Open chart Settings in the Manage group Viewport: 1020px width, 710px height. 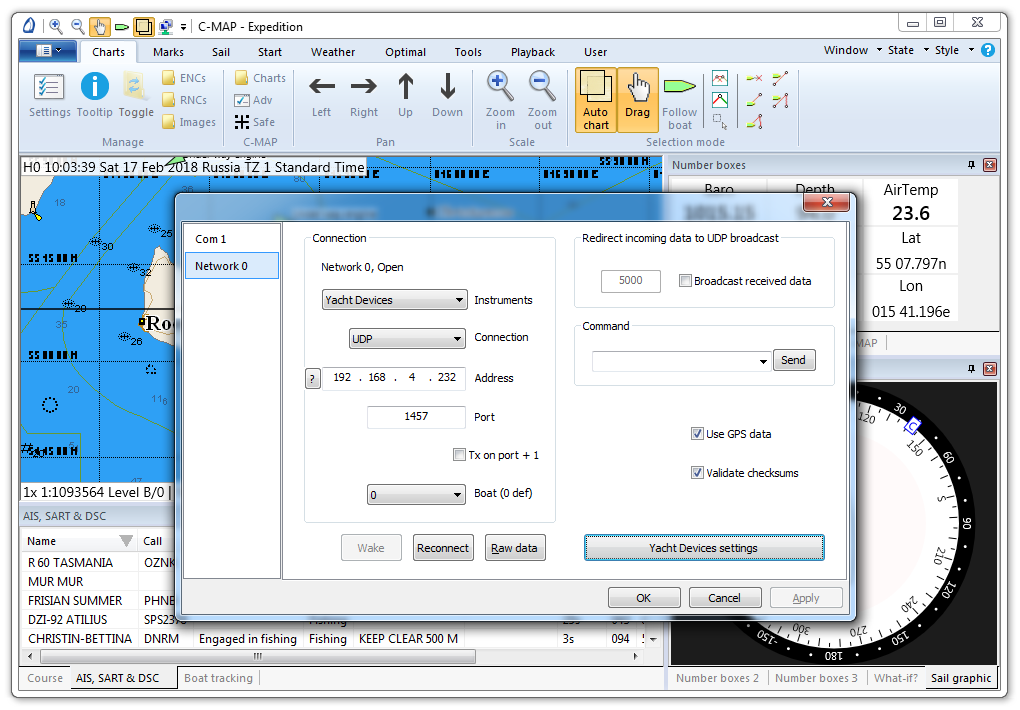pyautogui.click(x=49, y=96)
